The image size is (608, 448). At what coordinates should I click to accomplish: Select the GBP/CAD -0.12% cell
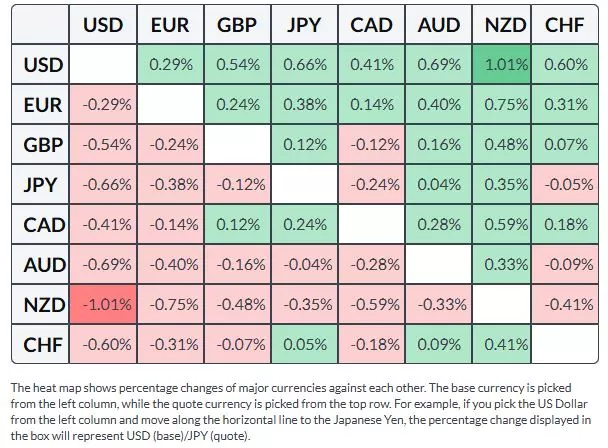pyautogui.click(x=371, y=145)
